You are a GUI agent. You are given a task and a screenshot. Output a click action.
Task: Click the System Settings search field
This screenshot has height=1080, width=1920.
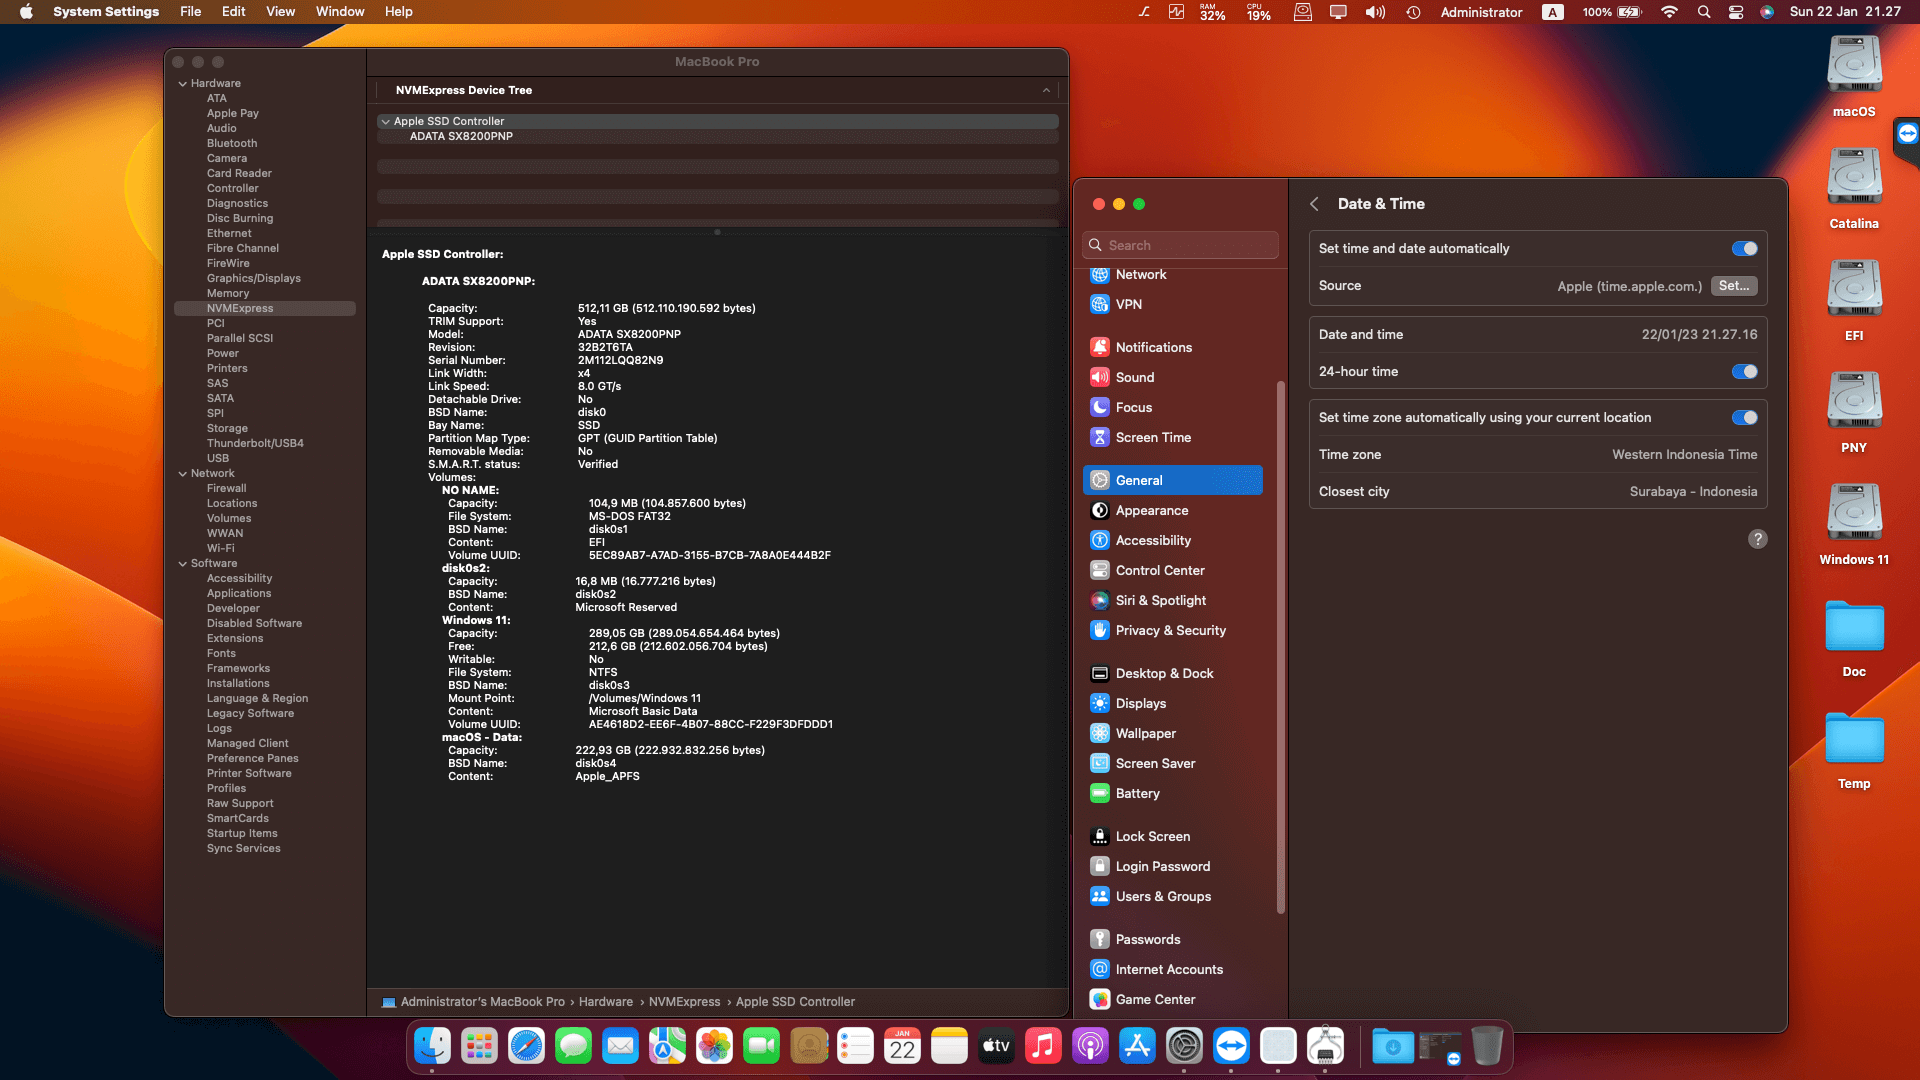1180,244
